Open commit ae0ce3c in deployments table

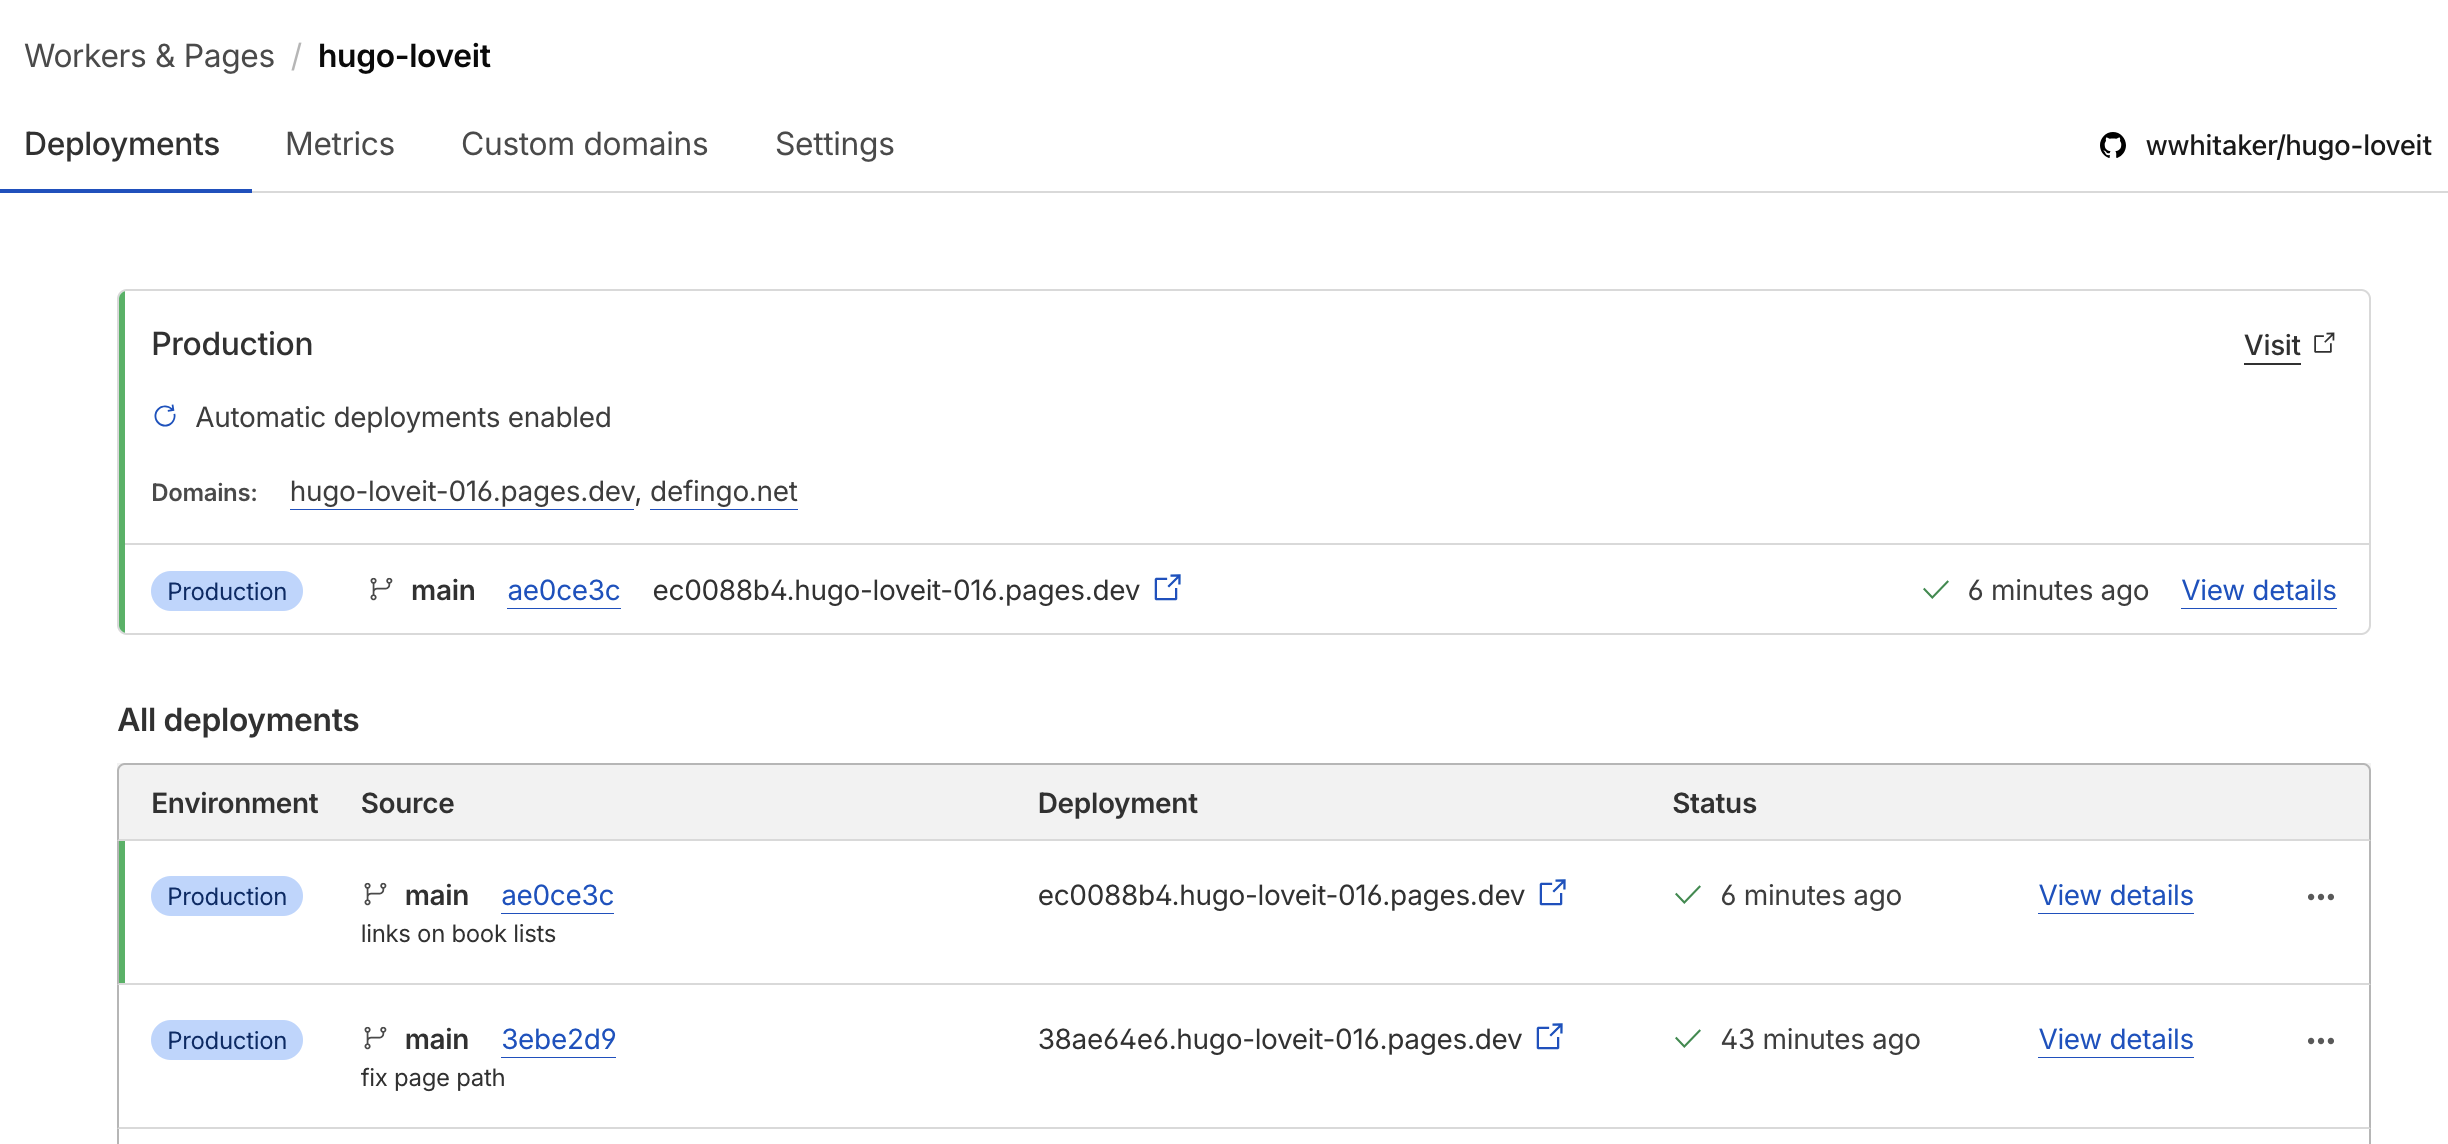tap(558, 896)
